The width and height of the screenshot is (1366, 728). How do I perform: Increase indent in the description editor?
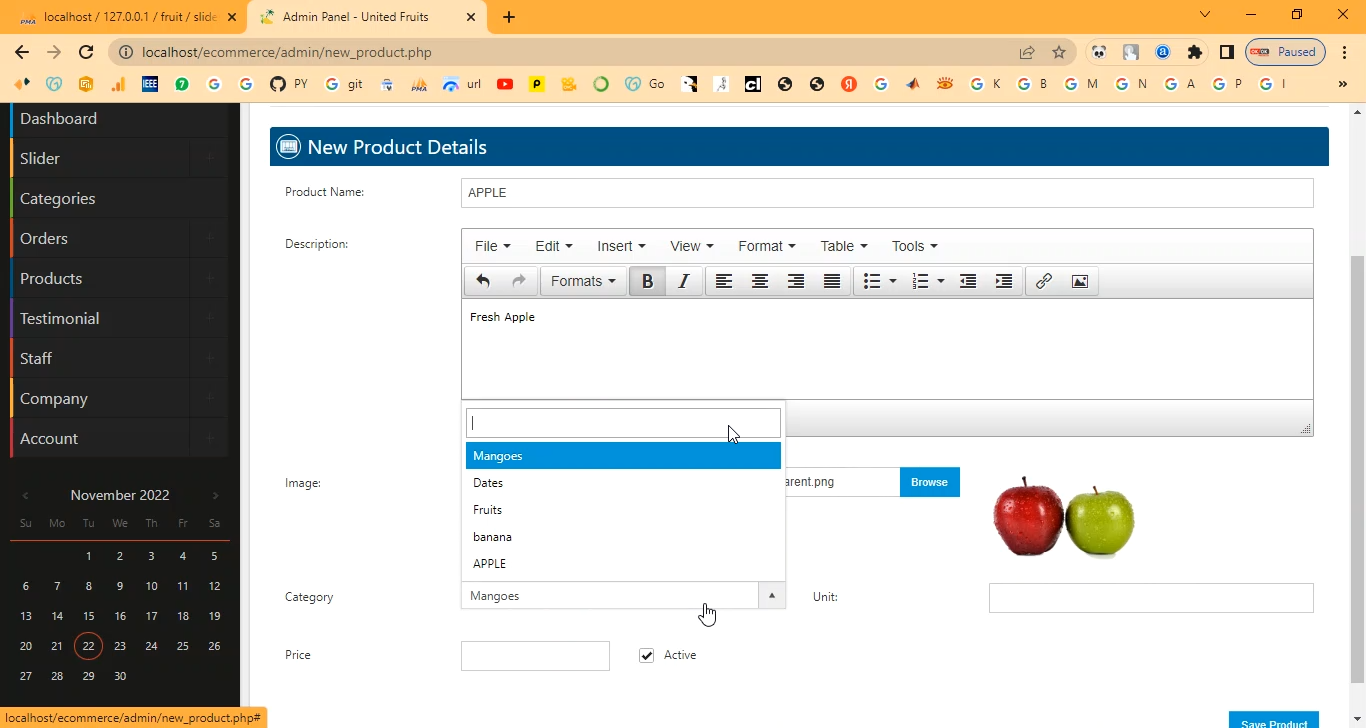tap(1004, 282)
